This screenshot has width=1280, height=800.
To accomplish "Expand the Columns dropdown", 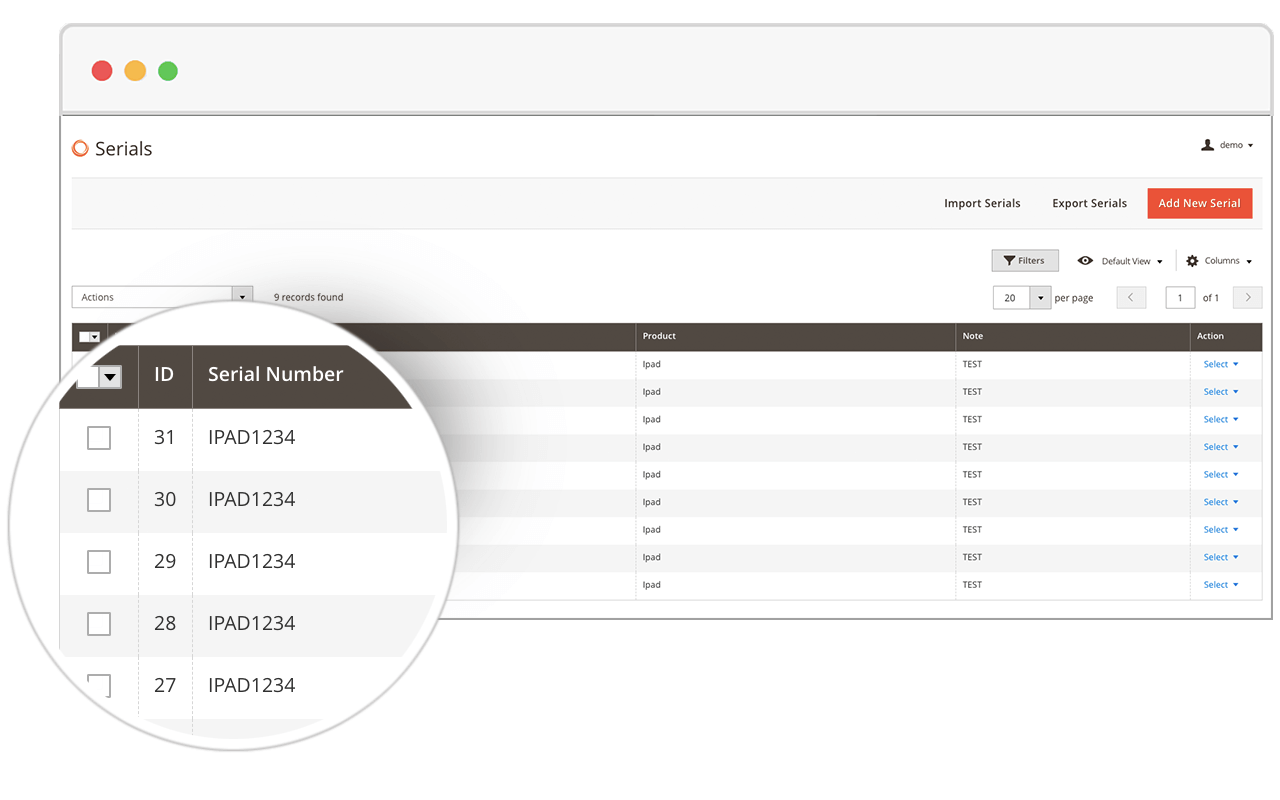I will [1228, 261].
